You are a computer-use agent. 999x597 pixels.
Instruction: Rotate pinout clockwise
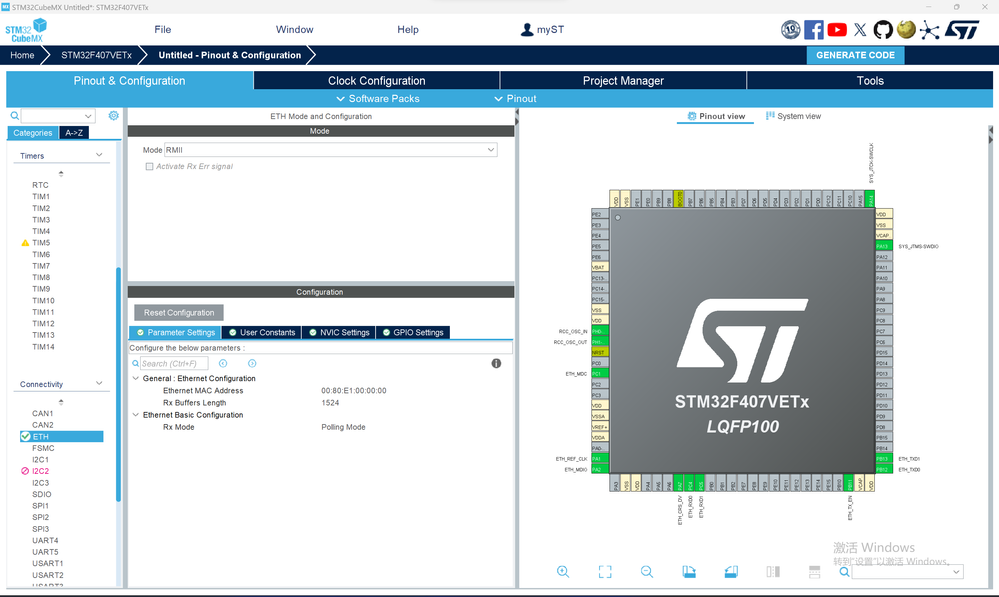coord(689,572)
